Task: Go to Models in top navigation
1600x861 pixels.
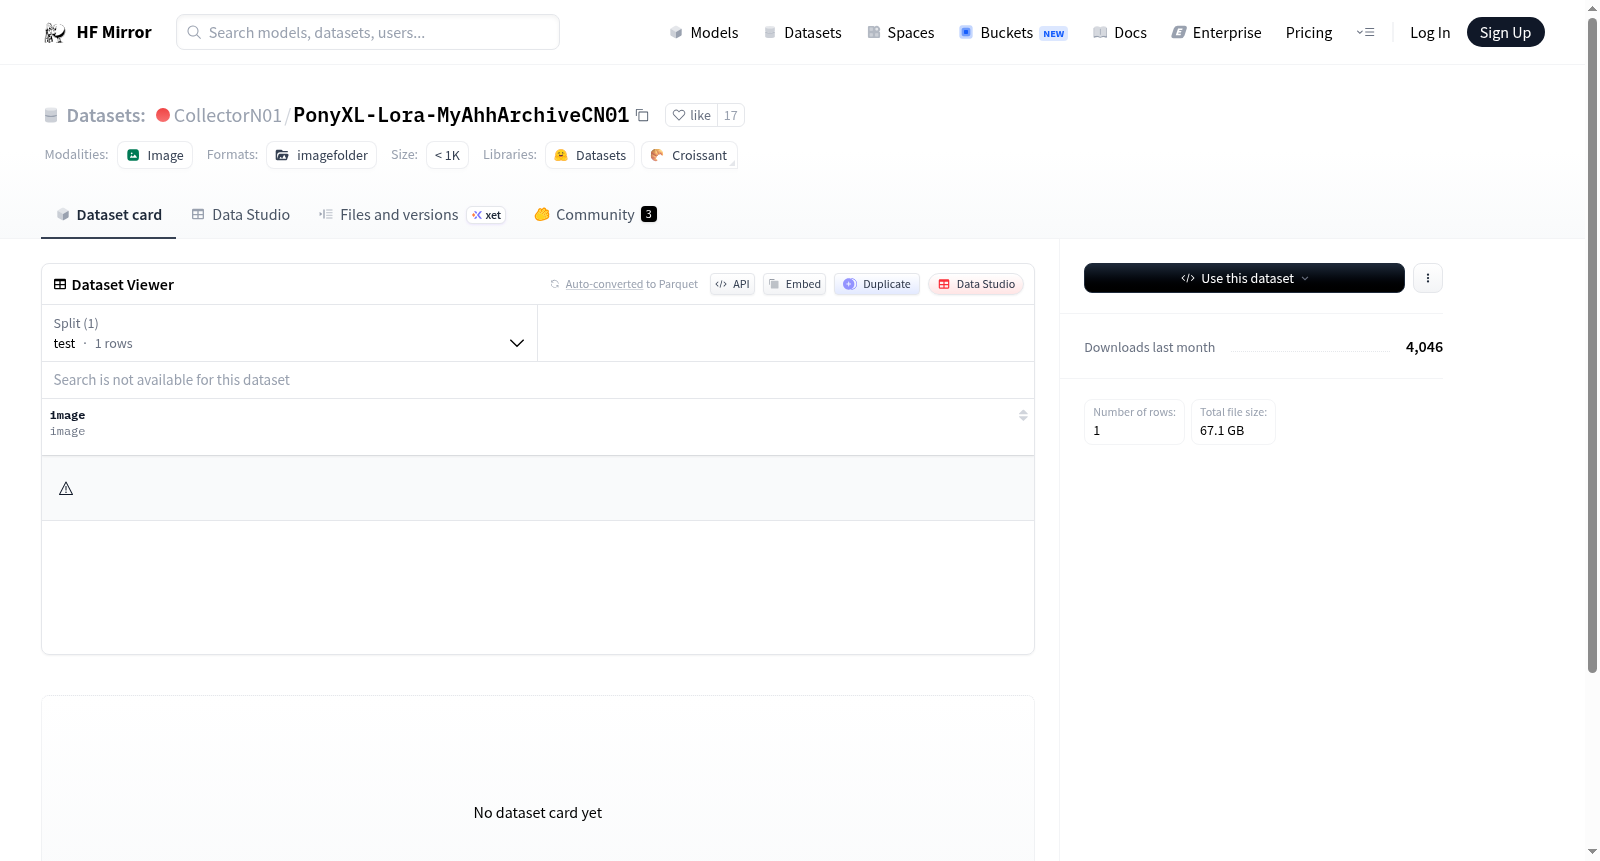Action: (704, 33)
